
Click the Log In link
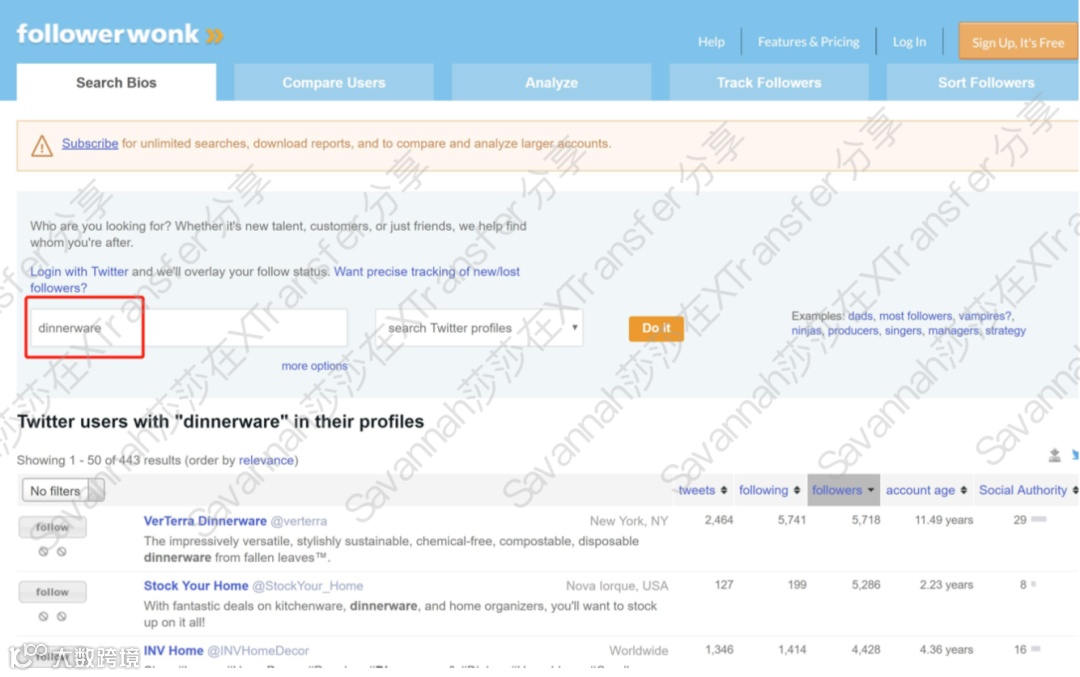tap(909, 42)
